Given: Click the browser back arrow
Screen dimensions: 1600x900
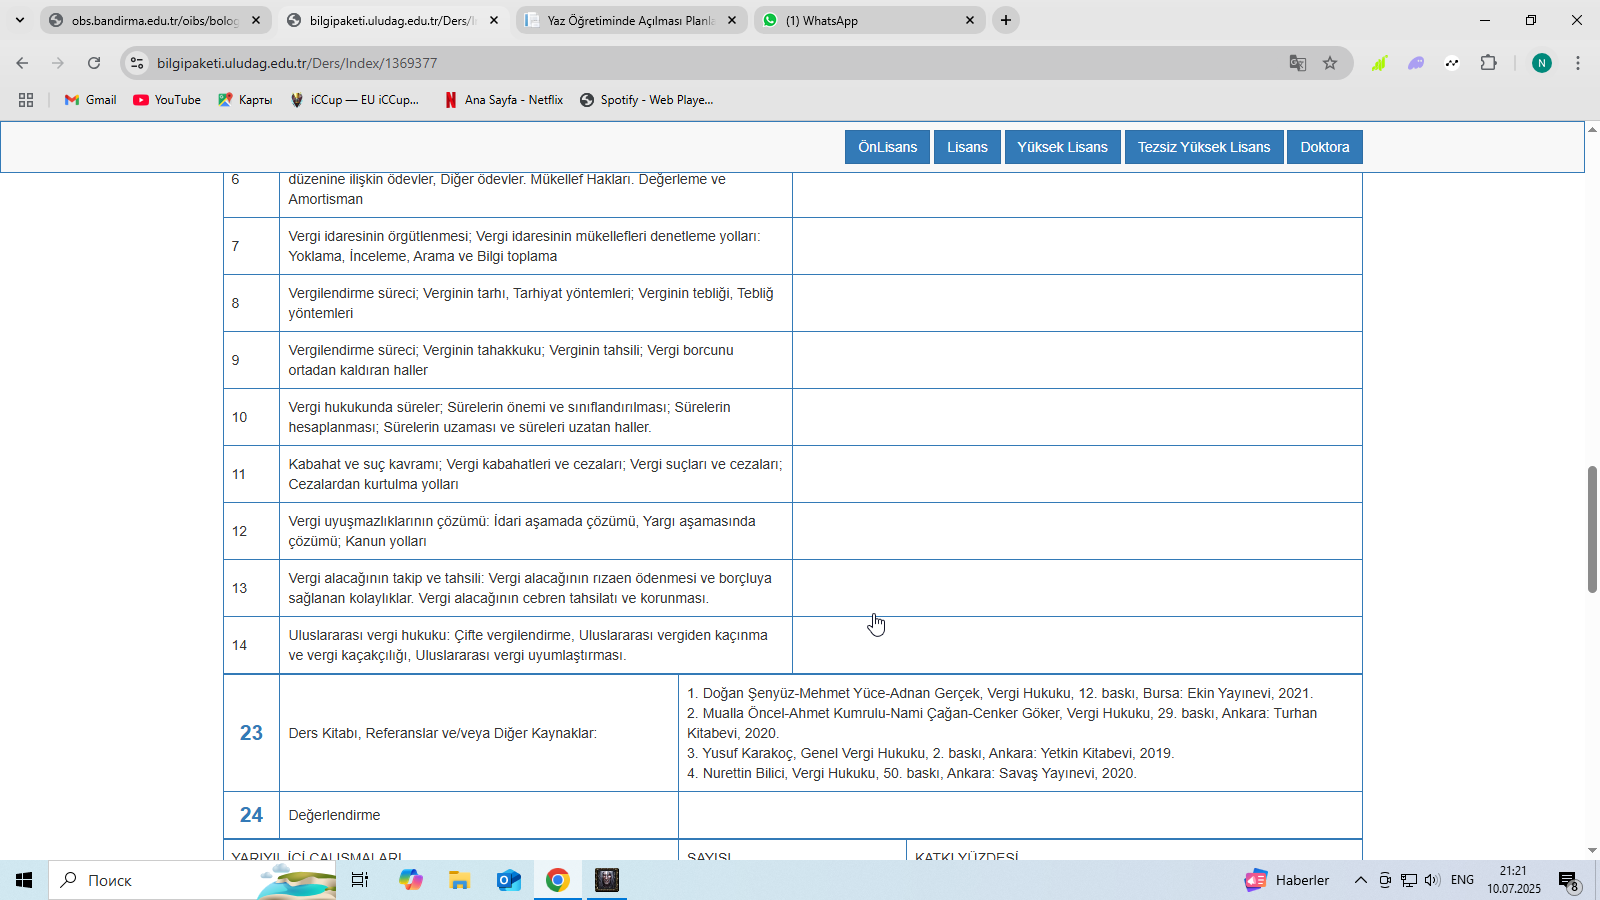Looking at the screenshot, I should (x=22, y=63).
